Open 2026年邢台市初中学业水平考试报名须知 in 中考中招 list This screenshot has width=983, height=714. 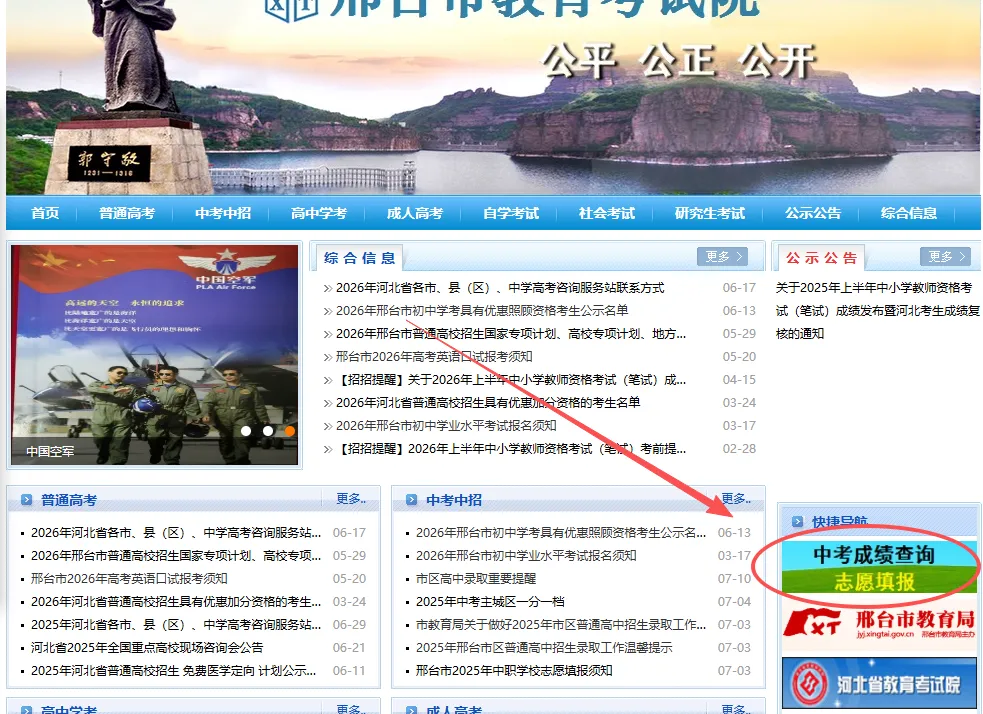(526, 555)
